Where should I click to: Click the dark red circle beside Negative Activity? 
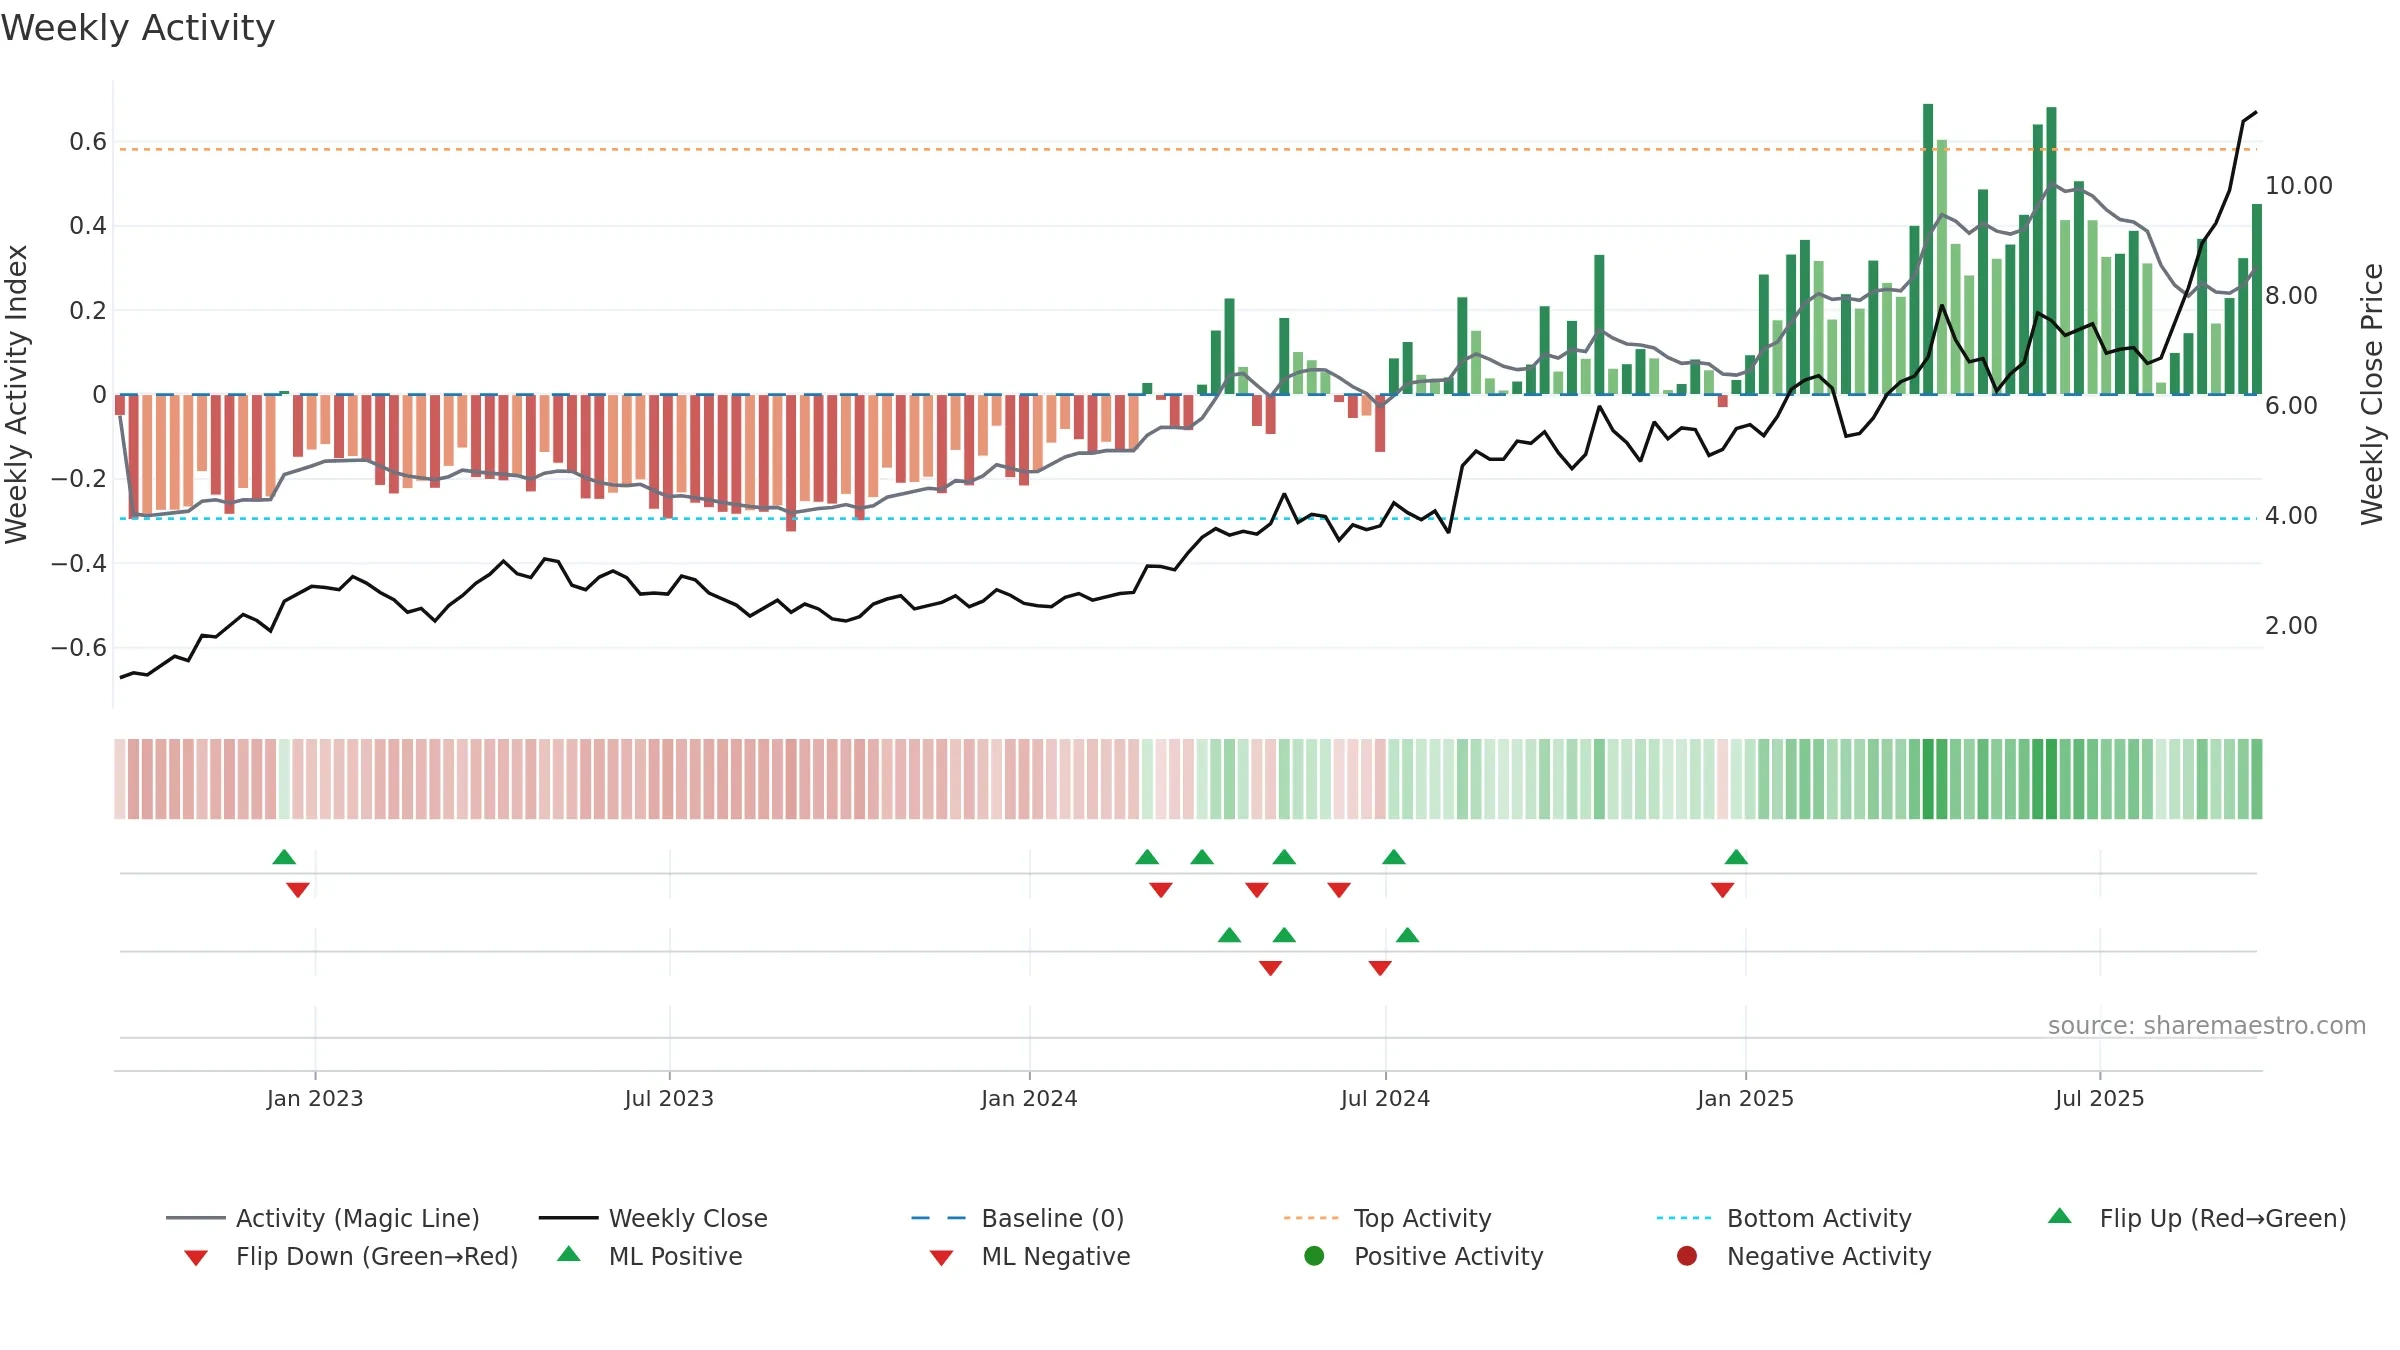(x=1687, y=1256)
